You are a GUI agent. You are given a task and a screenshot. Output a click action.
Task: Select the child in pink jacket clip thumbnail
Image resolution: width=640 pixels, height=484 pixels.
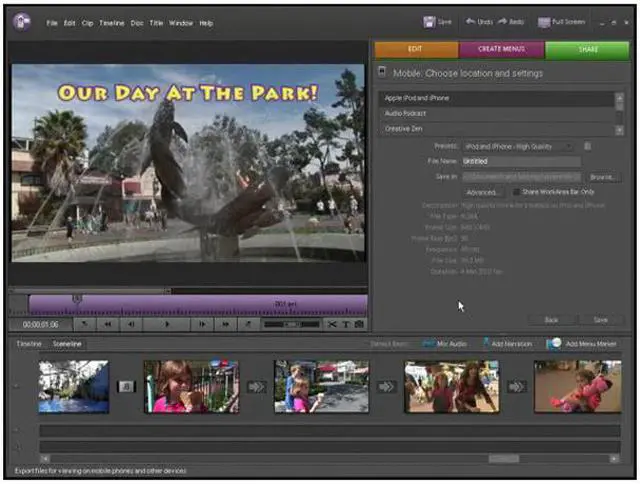coord(578,386)
